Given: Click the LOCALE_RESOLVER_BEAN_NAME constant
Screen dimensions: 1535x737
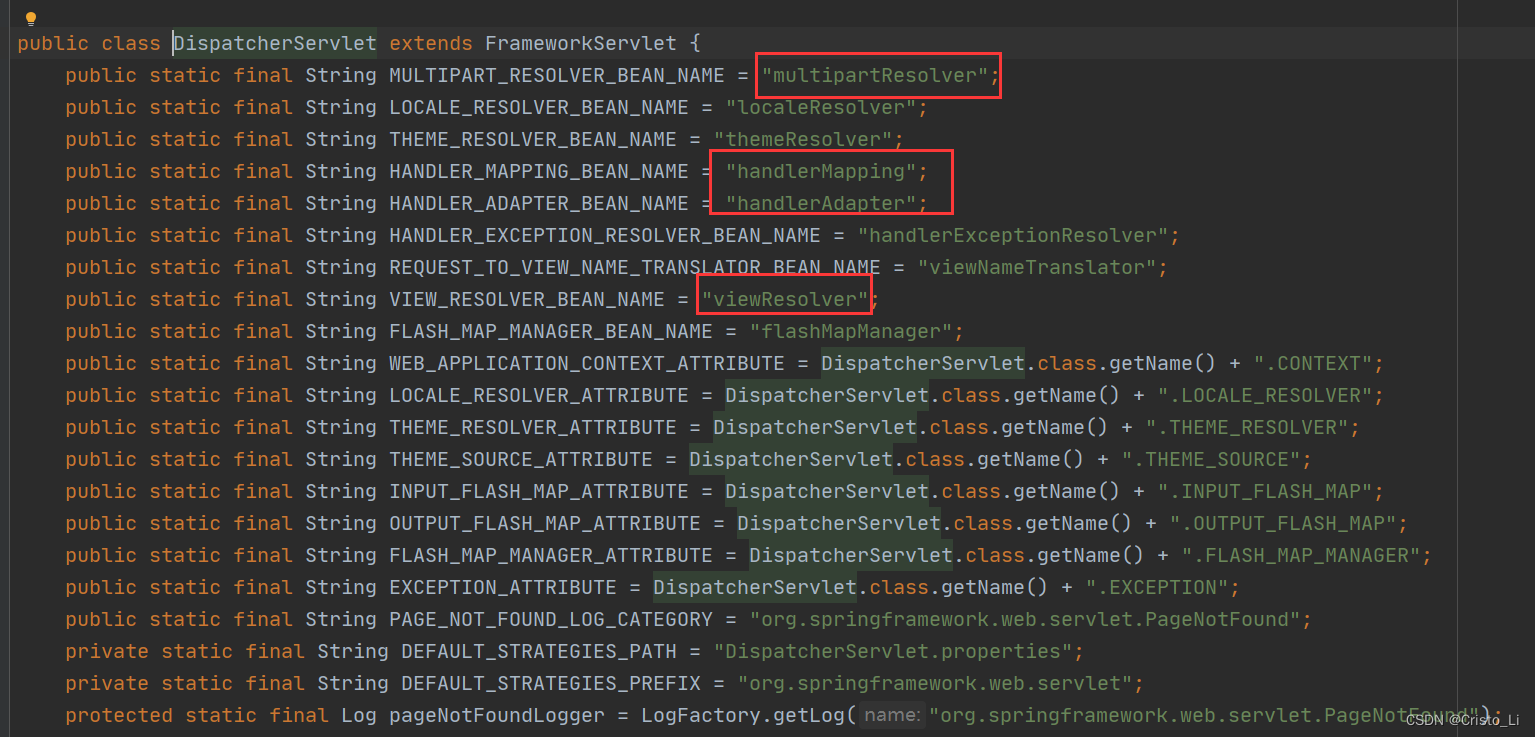Looking at the screenshot, I should click(539, 107).
